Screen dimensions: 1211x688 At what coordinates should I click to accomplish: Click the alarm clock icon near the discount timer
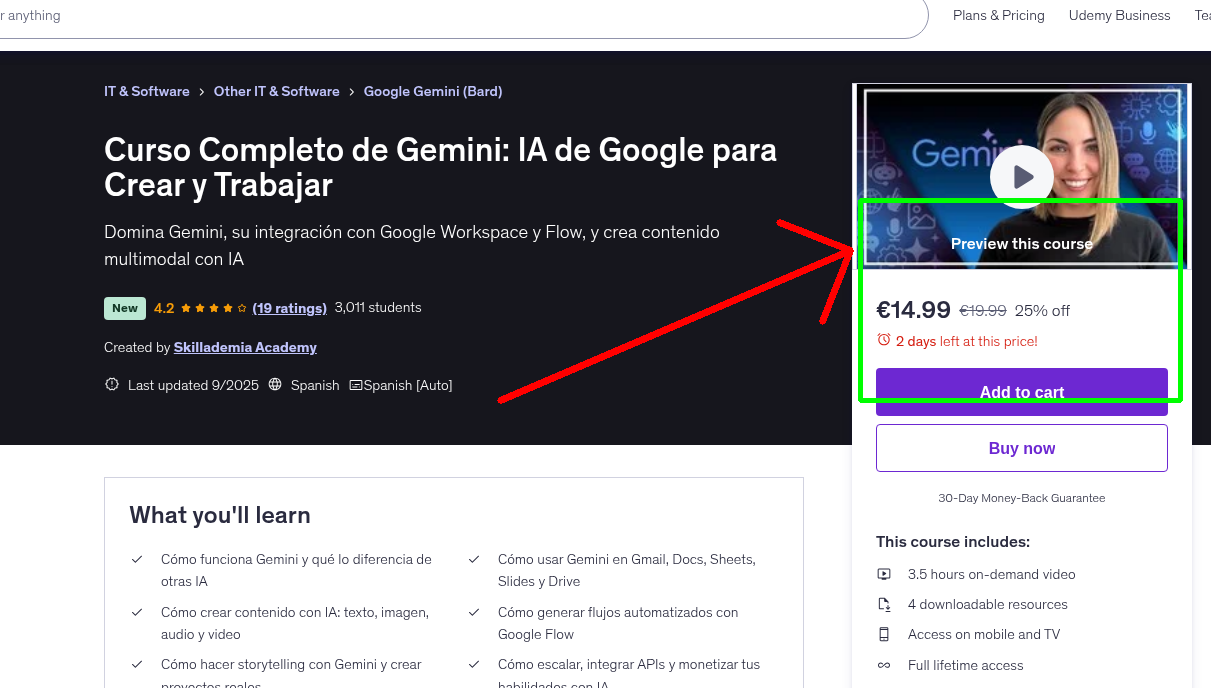(885, 340)
